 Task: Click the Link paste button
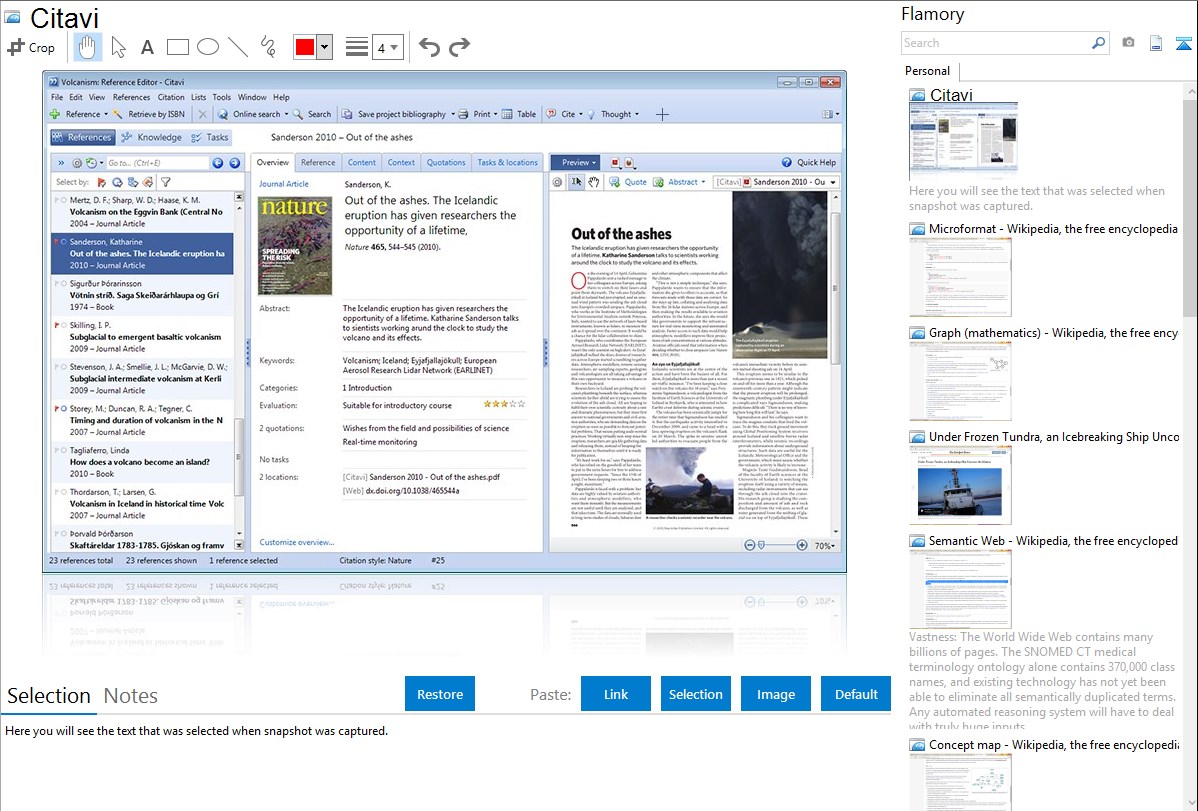[x=616, y=694]
